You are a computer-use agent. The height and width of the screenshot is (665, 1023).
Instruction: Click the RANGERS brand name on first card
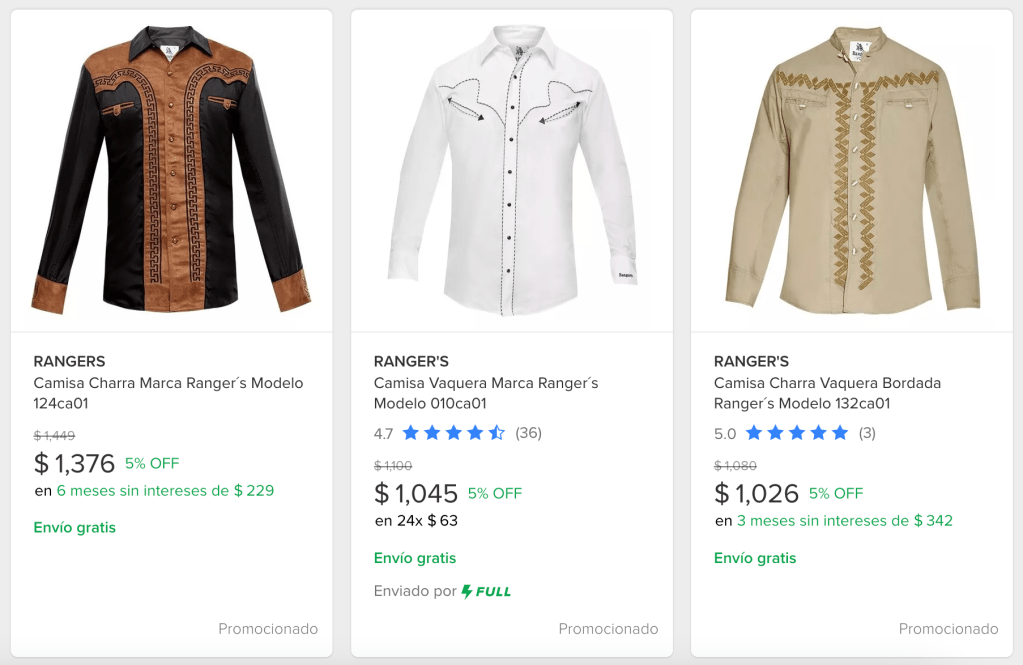pyautogui.click(x=69, y=361)
